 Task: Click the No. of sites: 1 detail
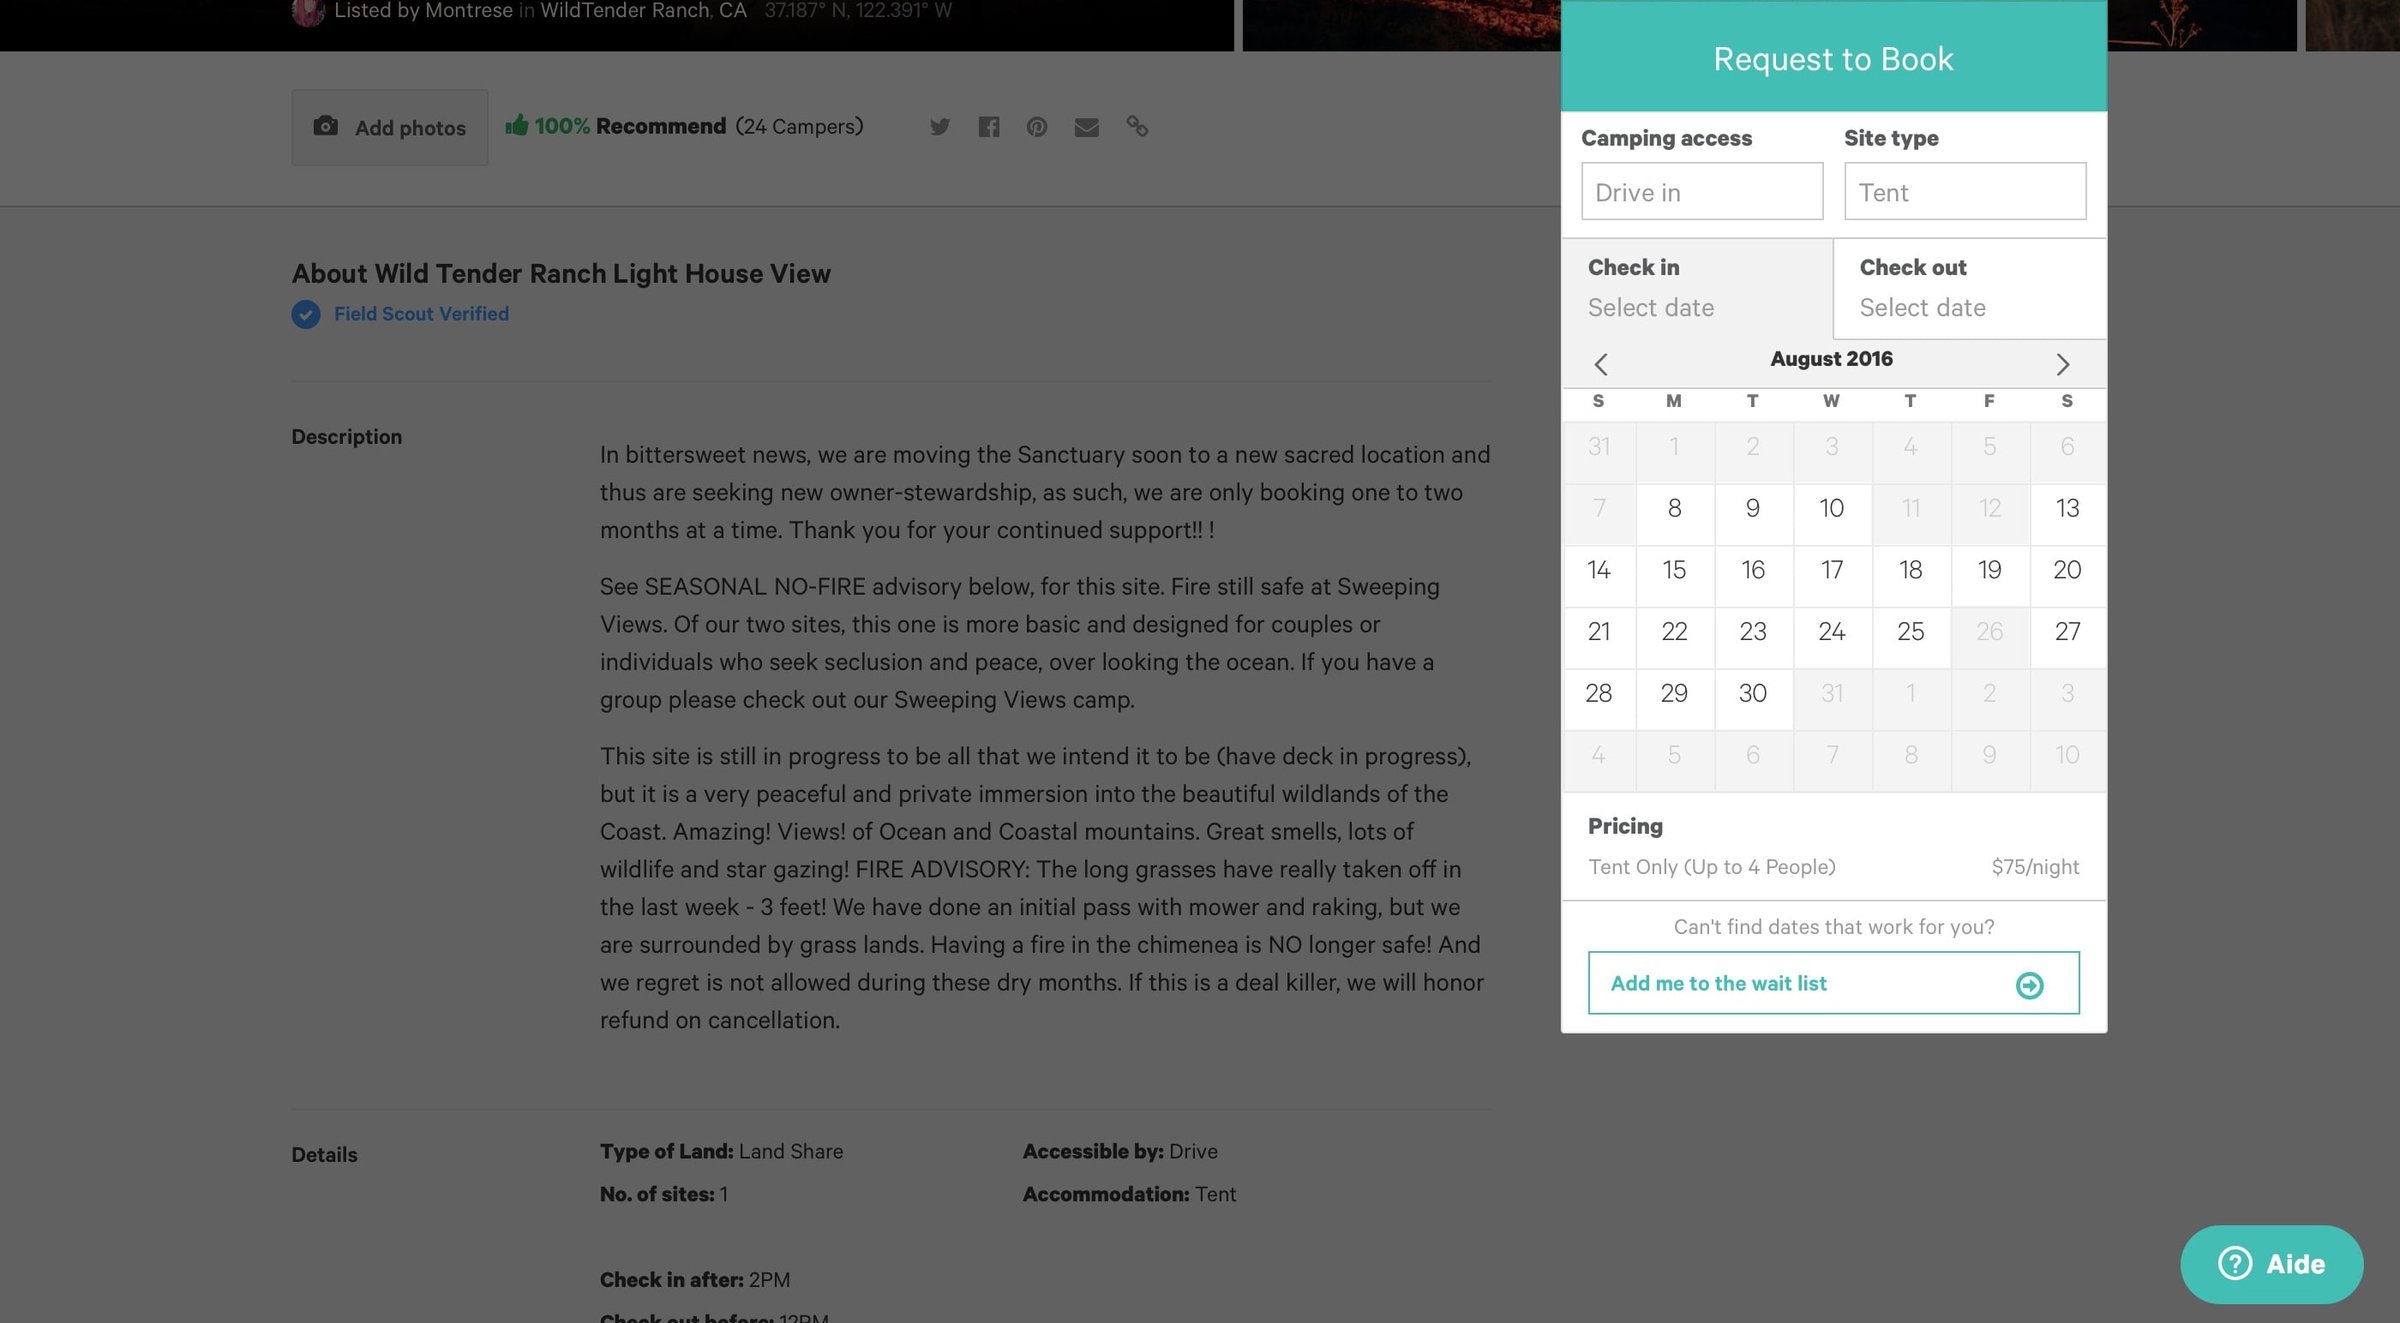[x=664, y=1195]
